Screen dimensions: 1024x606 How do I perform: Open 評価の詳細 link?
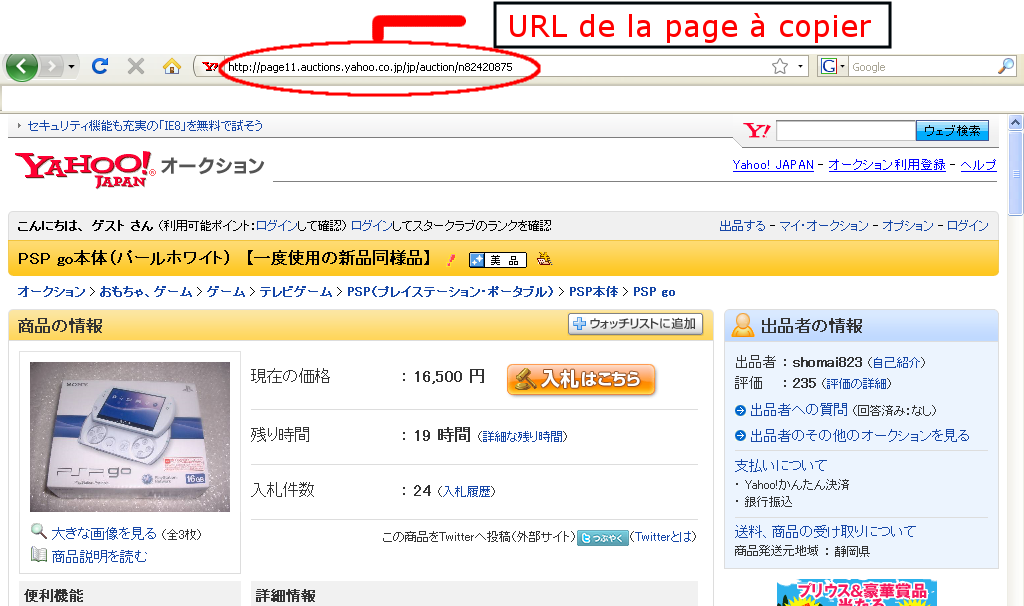pos(856,383)
